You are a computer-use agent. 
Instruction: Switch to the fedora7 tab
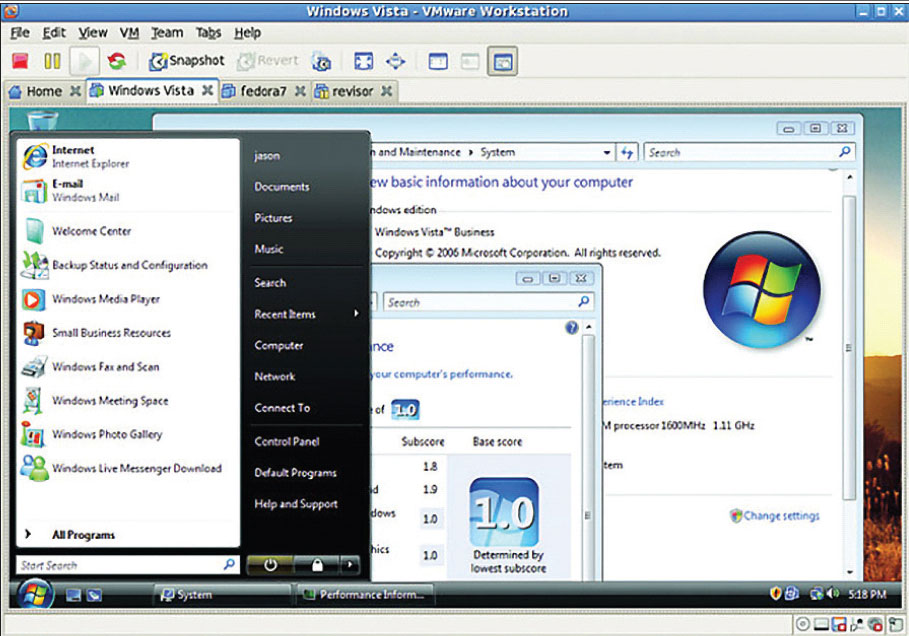tap(263, 91)
